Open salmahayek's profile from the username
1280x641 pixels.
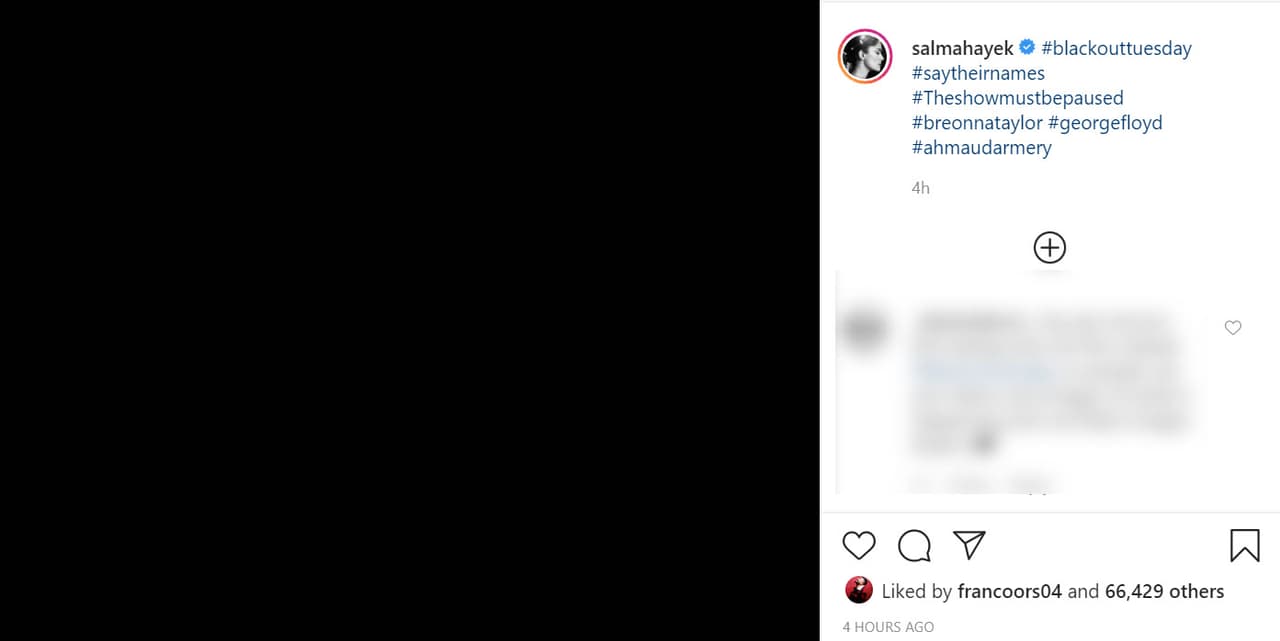tap(962, 47)
